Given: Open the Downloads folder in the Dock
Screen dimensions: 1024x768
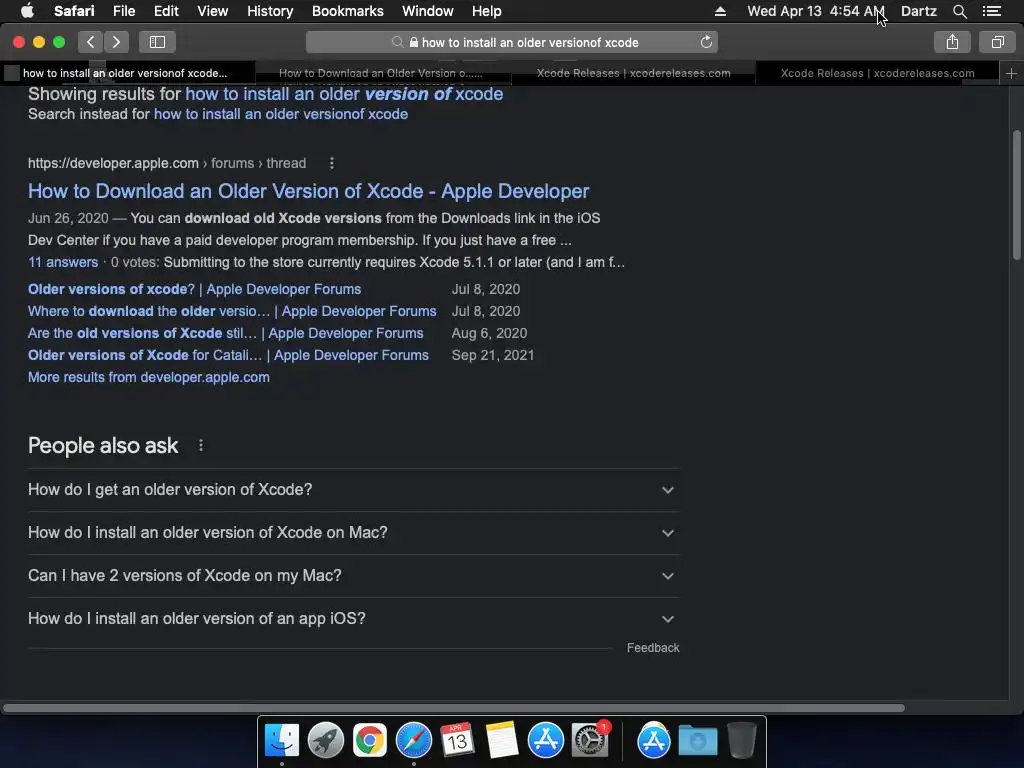Looking at the screenshot, I should coord(697,741).
